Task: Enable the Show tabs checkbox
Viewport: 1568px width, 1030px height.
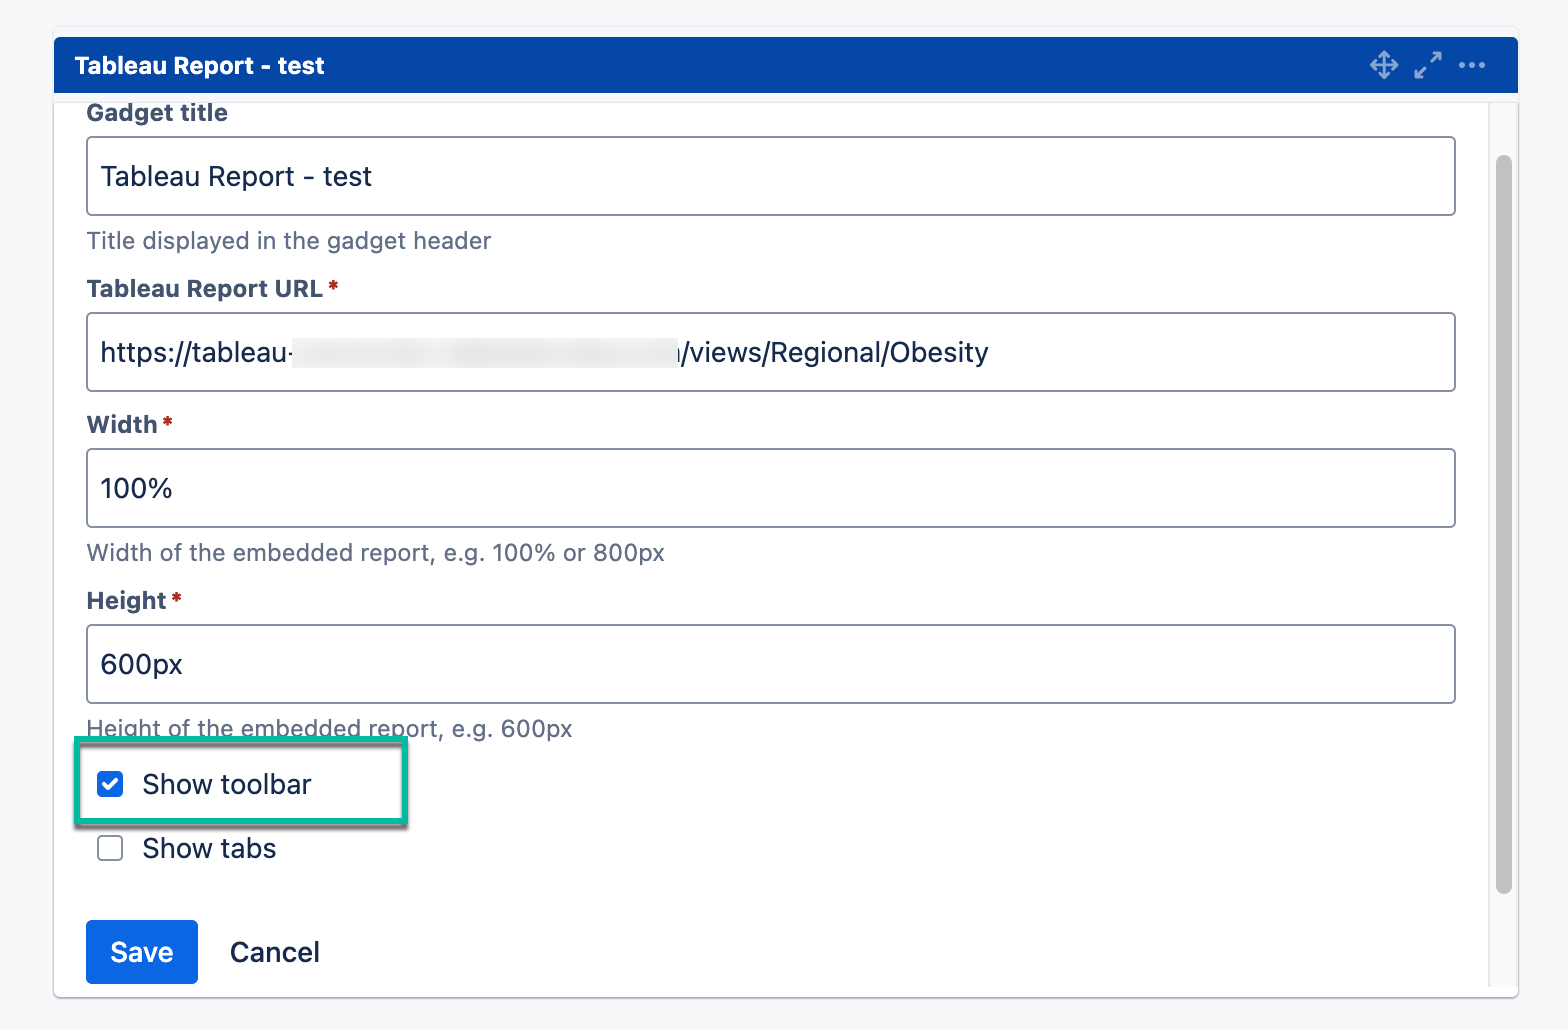Action: [110, 848]
